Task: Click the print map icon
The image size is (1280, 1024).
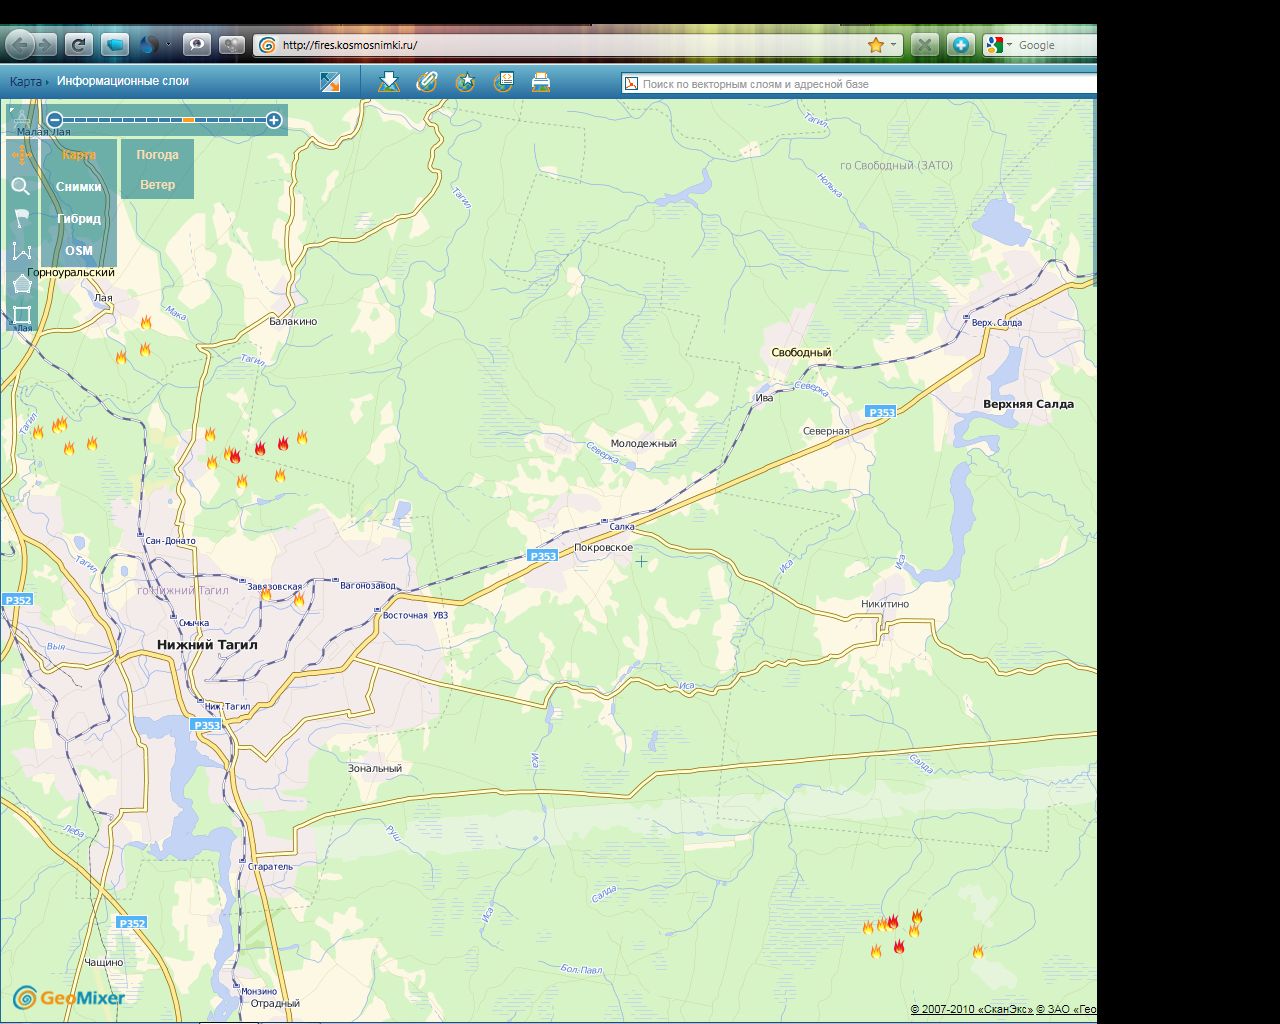Action: tap(541, 82)
